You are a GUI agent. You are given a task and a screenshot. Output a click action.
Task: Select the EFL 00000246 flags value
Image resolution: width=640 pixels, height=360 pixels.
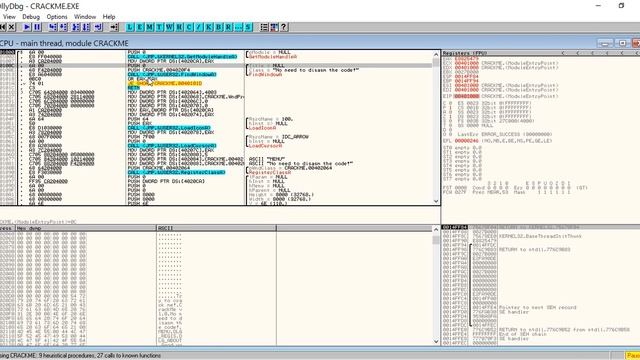pyautogui.click(x=467, y=141)
